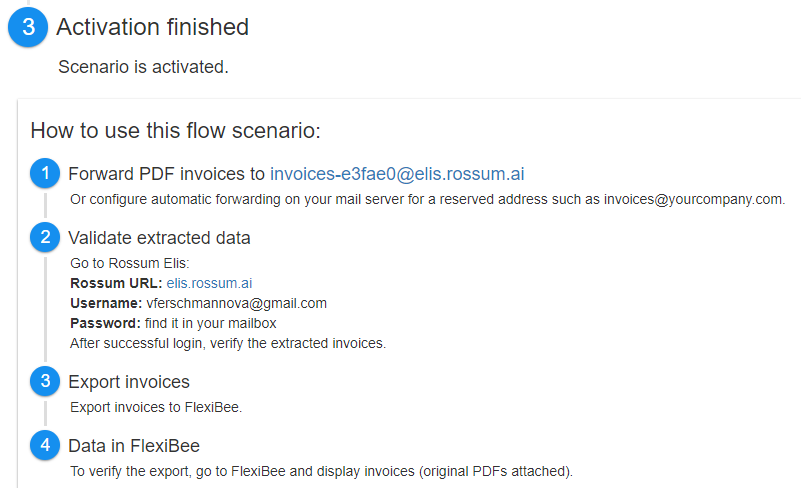Click the After successful login sentence

228,343
